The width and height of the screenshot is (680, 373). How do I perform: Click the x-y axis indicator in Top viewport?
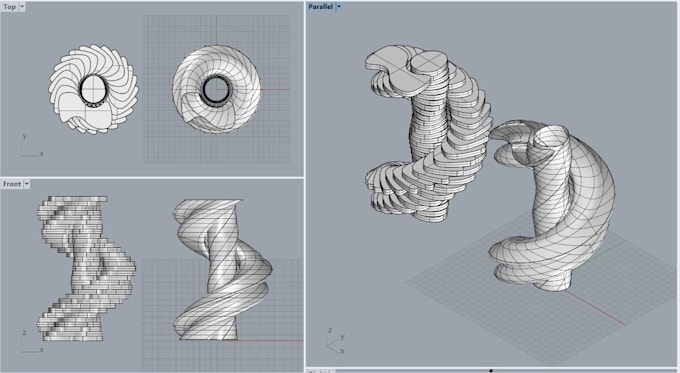32,145
